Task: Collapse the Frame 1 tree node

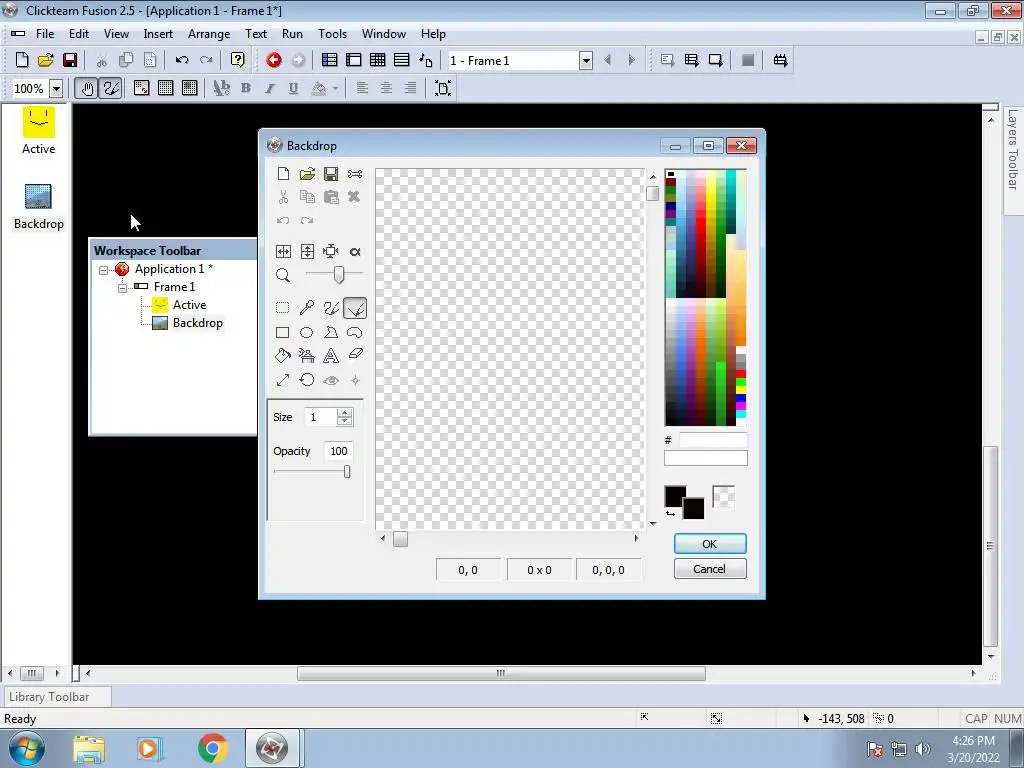Action: click(x=122, y=287)
